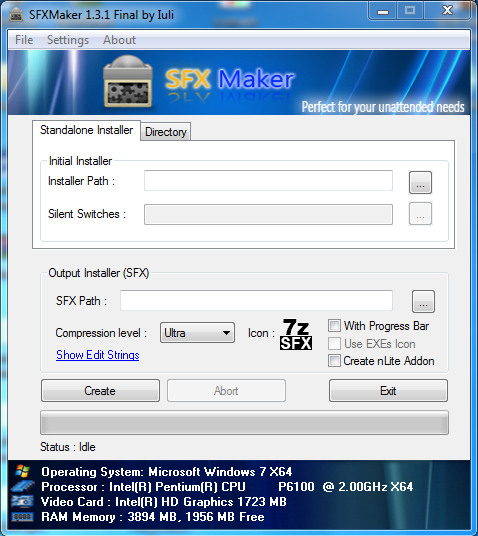Click the Exit button

388,390
